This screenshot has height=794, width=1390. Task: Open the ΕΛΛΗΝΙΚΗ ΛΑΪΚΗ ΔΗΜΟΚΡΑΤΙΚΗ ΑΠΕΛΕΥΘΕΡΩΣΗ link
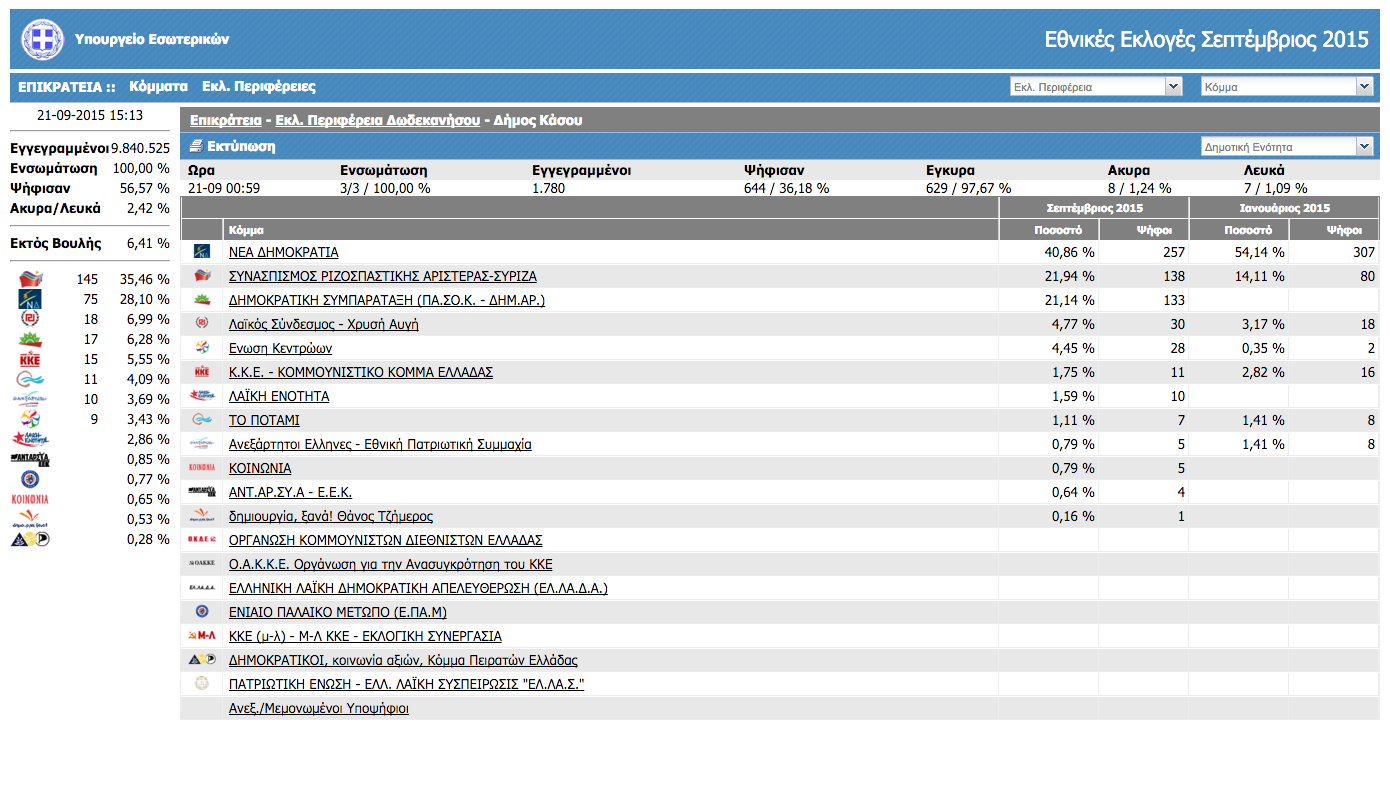coord(418,588)
